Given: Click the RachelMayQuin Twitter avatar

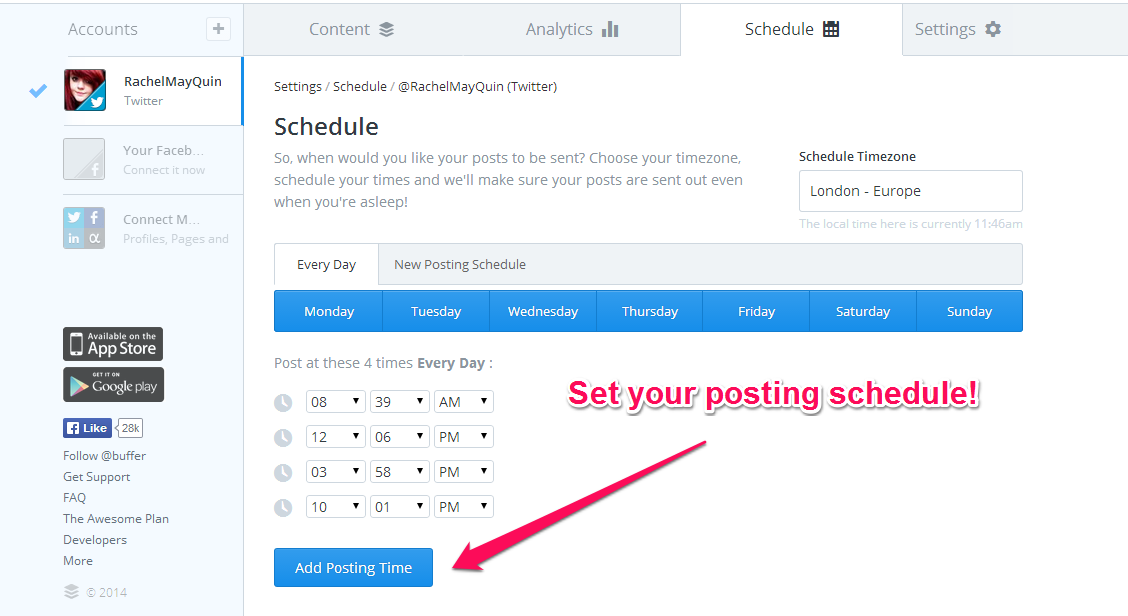Looking at the screenshot, I should pyautogui.click(x=85, y=90).
